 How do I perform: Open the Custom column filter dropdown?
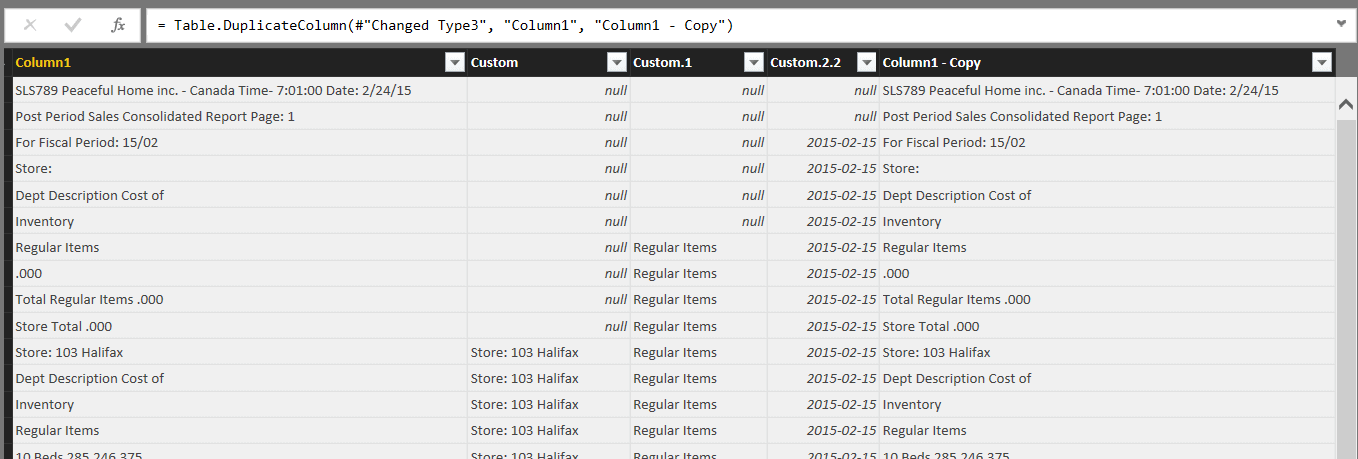616,63
